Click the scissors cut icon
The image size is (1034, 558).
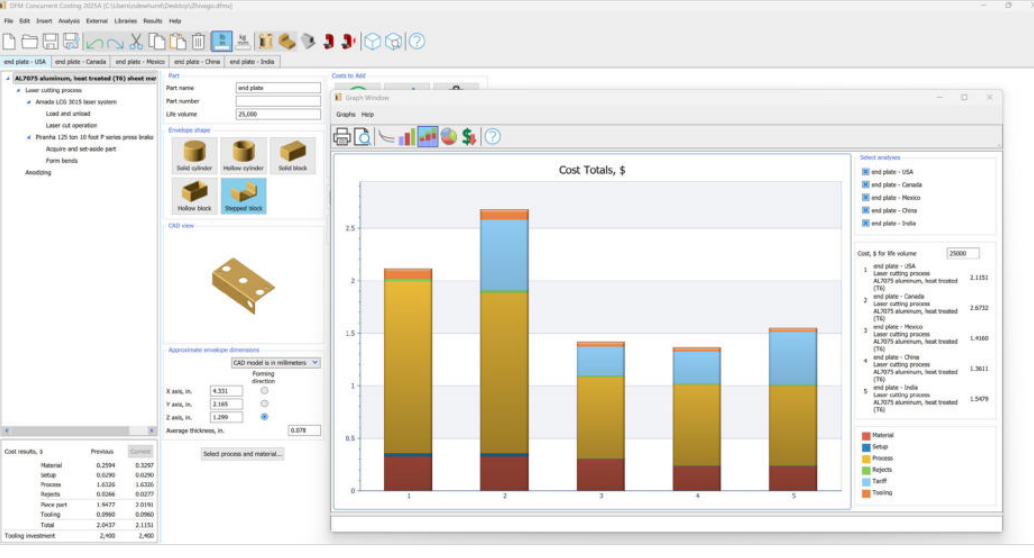tap(136, 41)
